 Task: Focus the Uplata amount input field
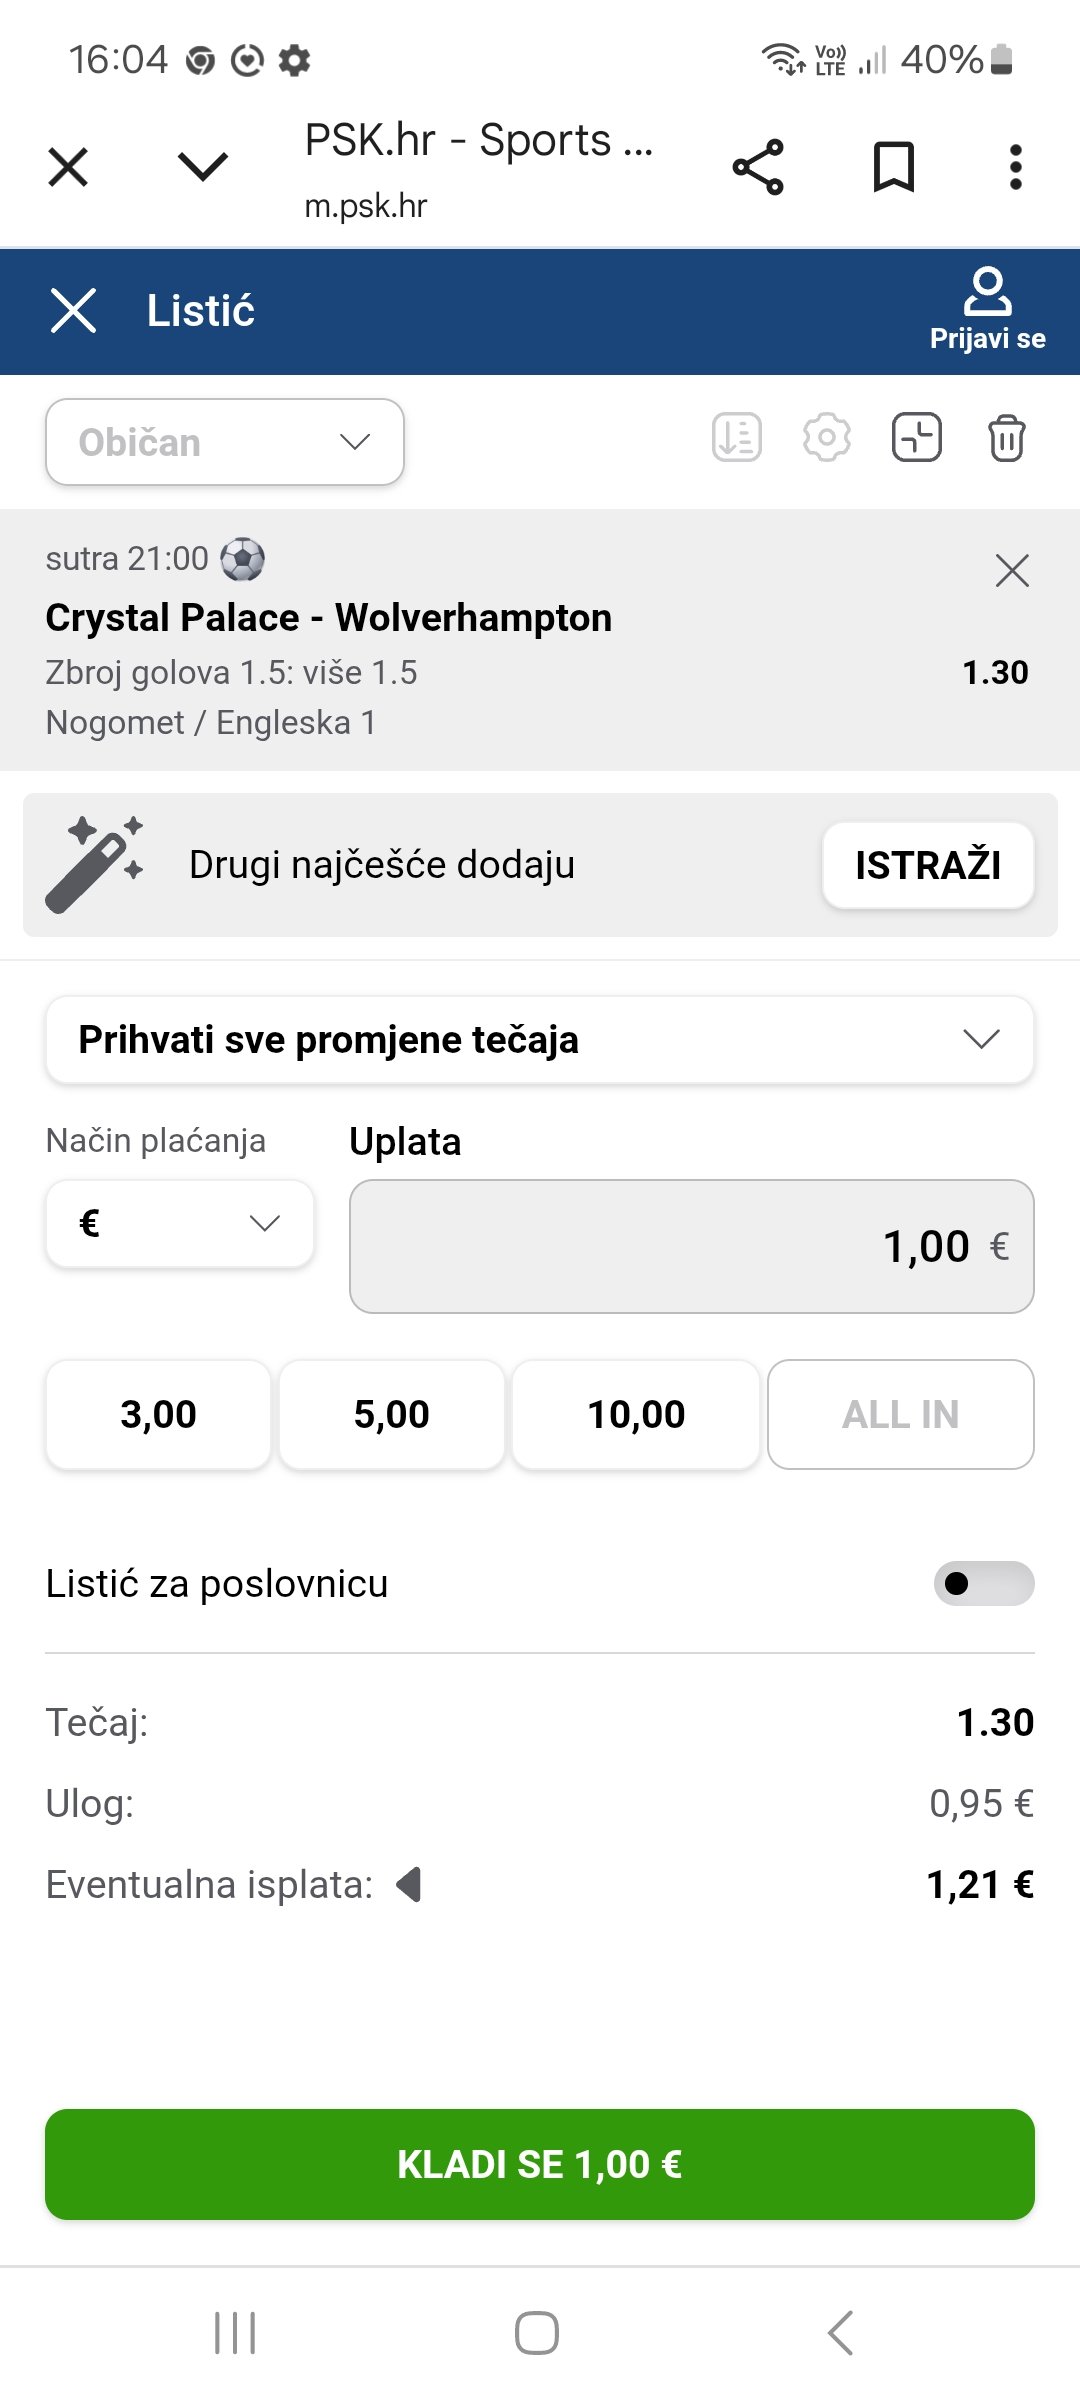pos(692,1246)
